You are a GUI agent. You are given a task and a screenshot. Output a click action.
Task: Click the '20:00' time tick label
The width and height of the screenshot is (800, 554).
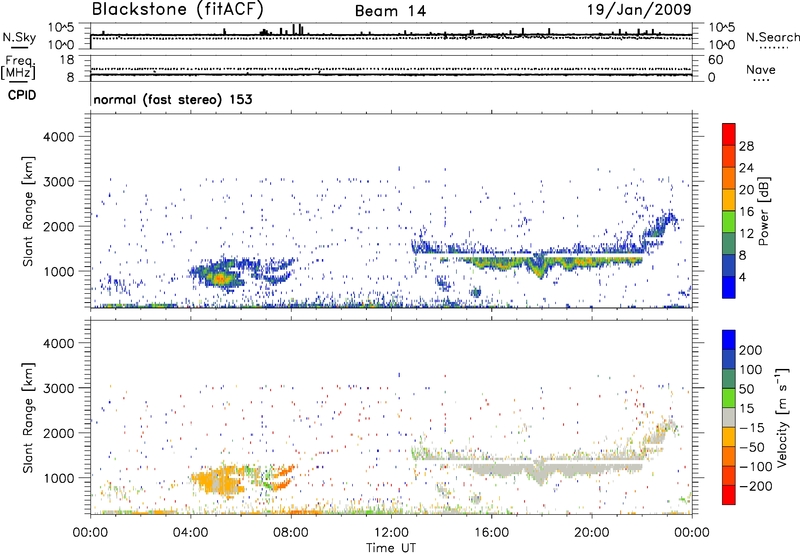(591, 533)
